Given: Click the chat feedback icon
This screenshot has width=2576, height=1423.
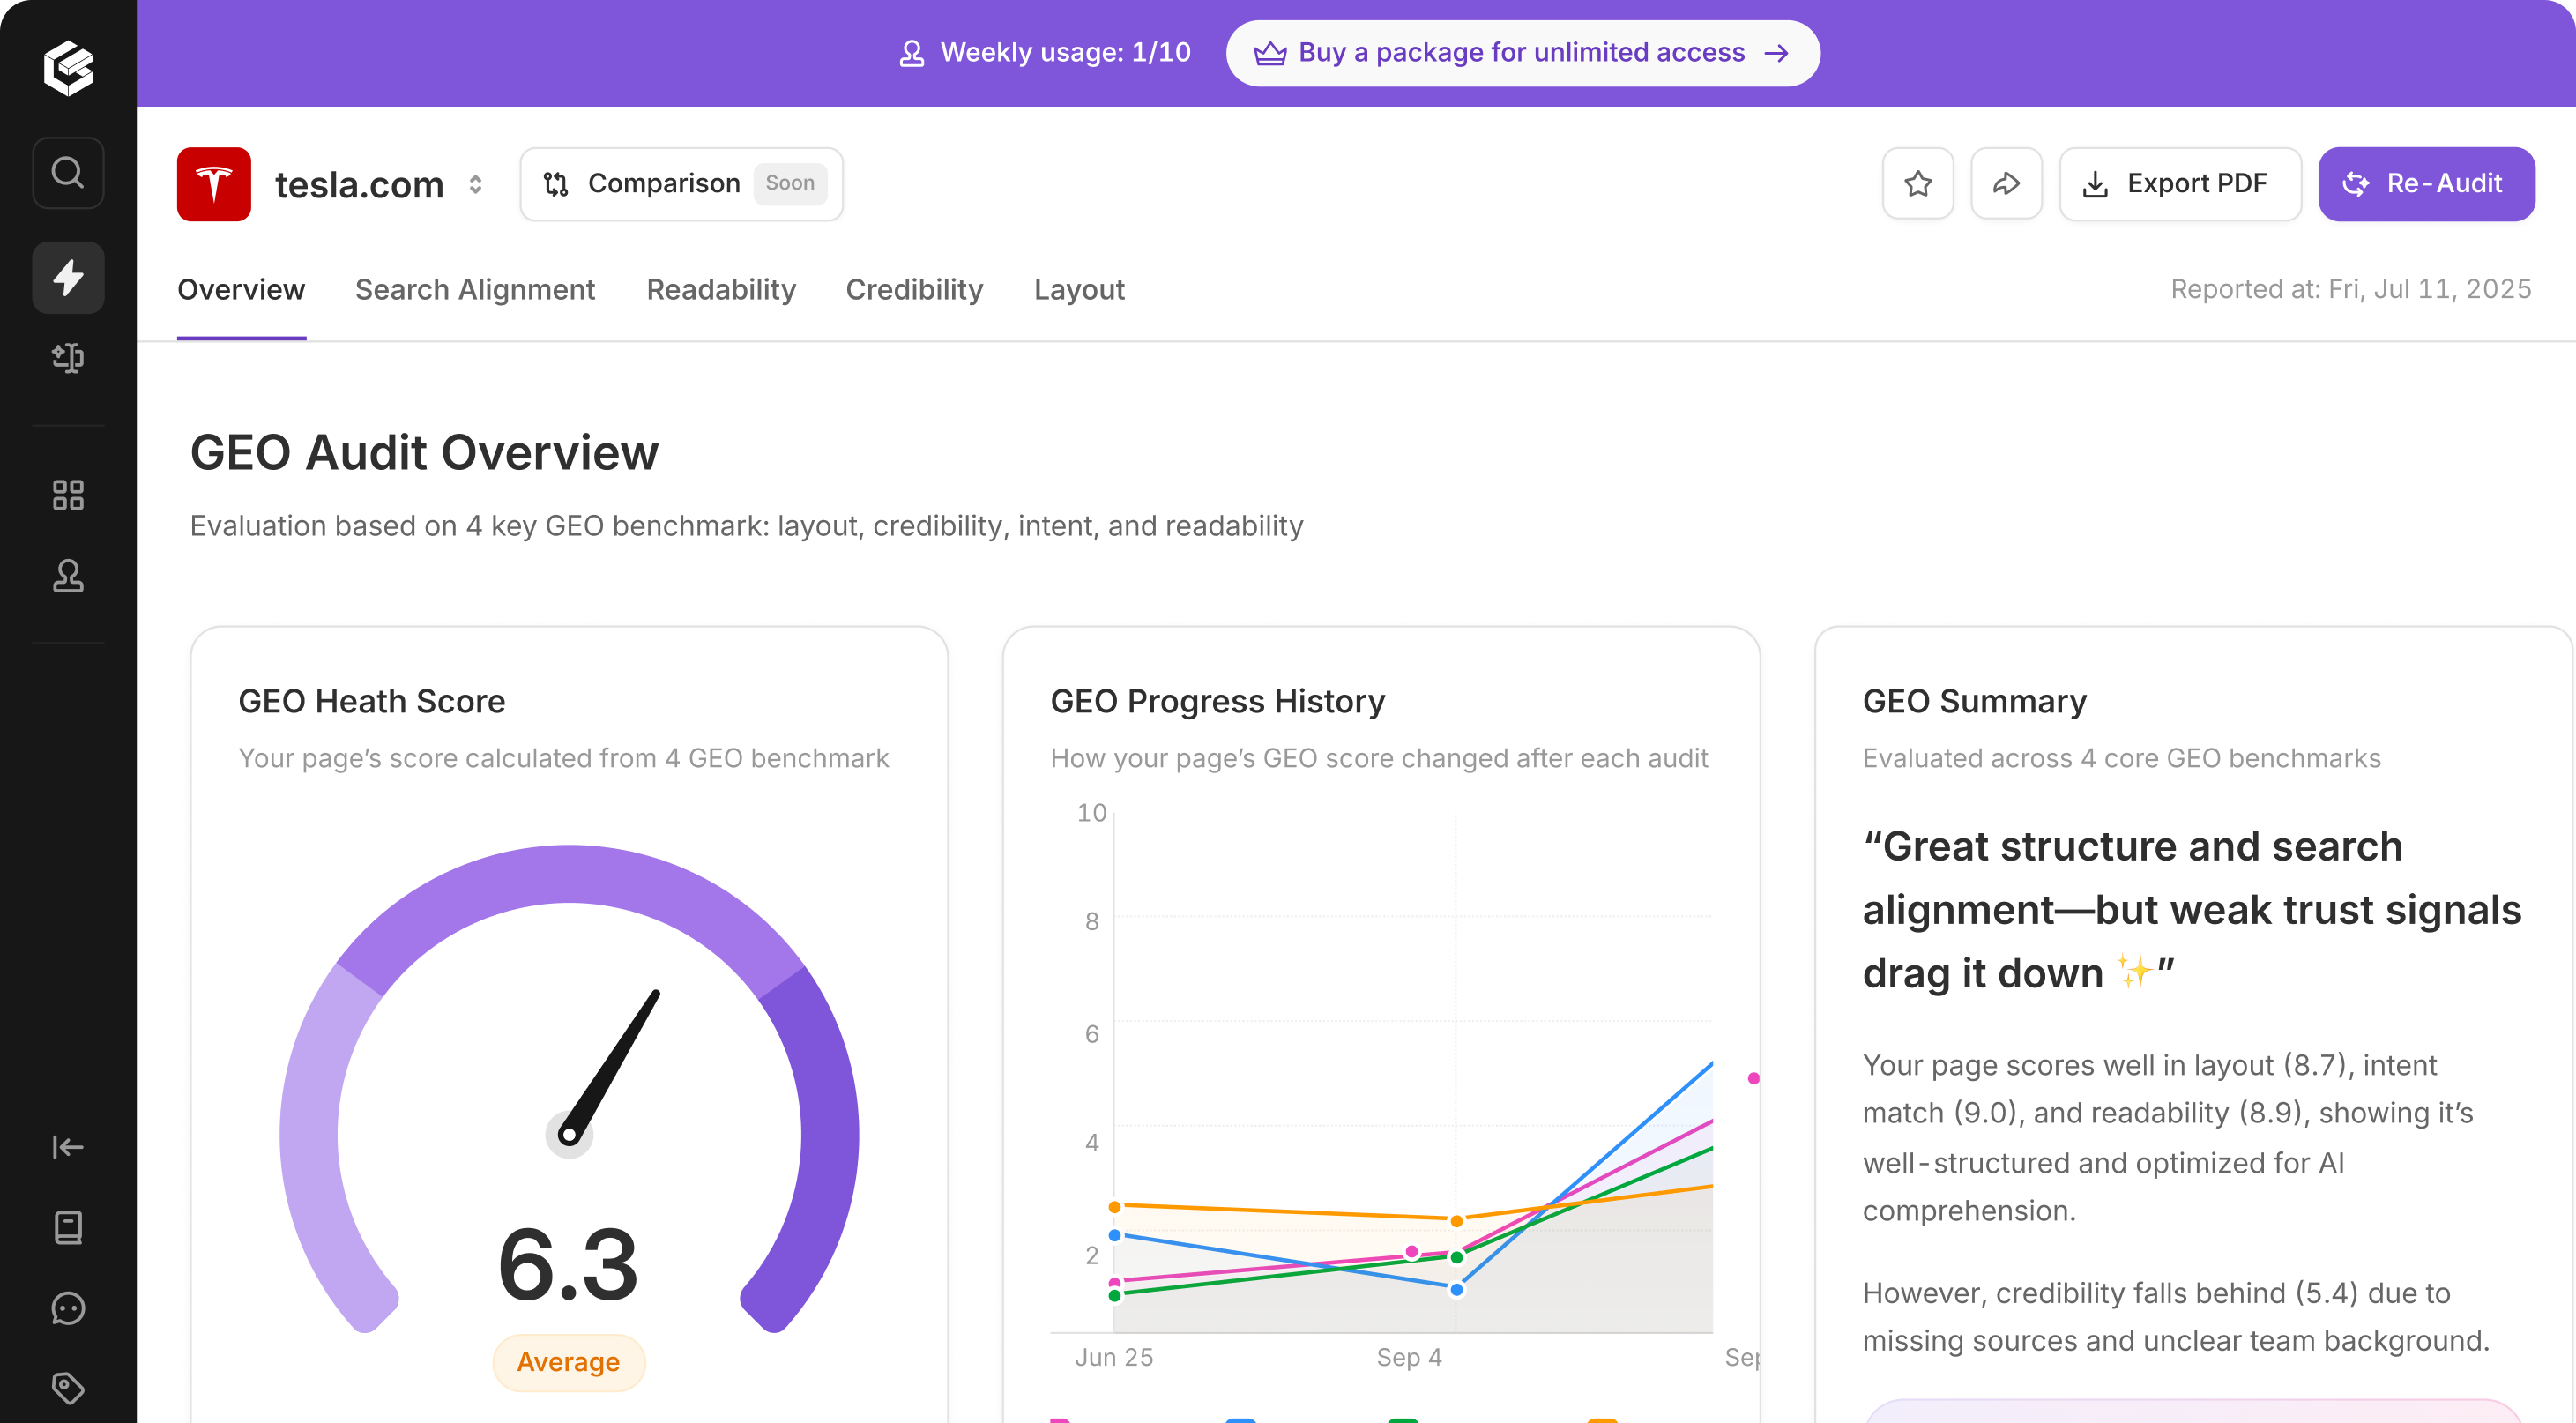Looking at the screenshot, I should pyautogui.click(x=68, y=1308).
